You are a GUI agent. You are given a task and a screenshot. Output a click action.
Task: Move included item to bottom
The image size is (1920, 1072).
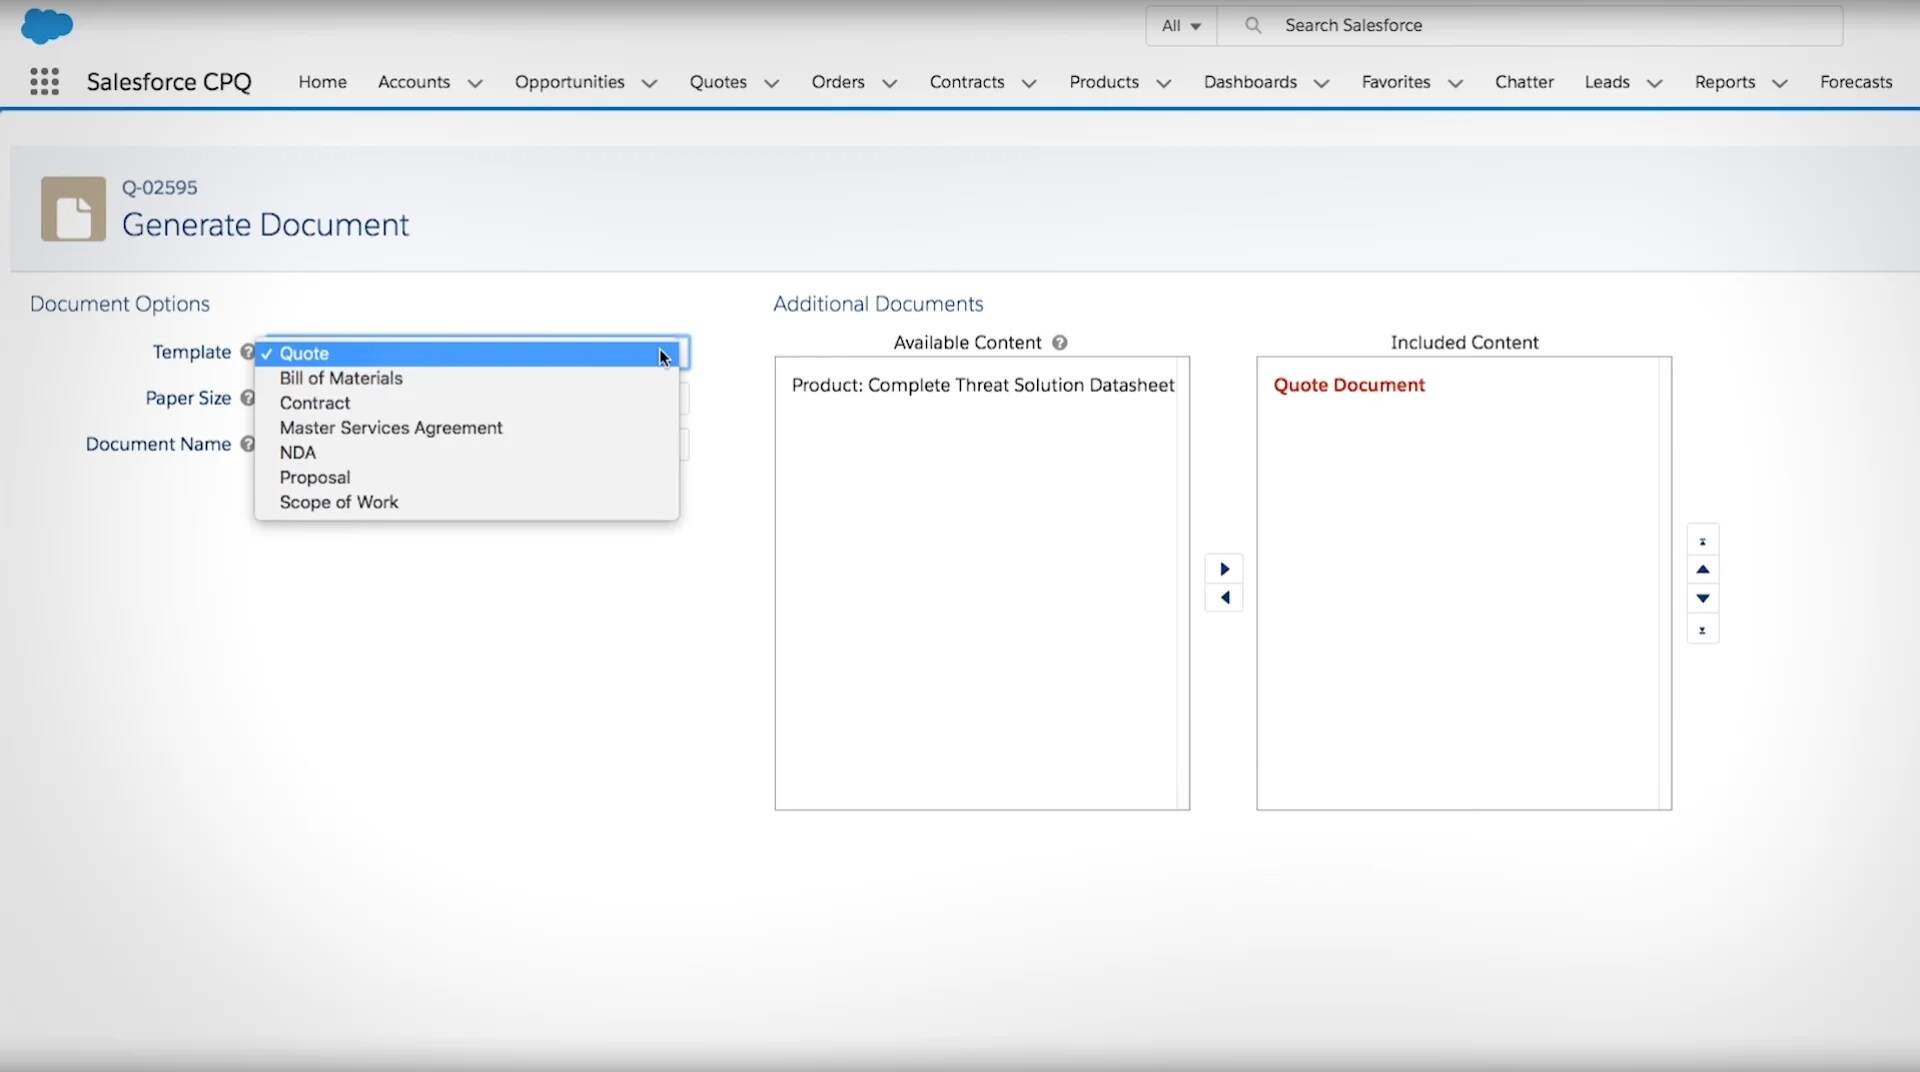point(1702,630)
